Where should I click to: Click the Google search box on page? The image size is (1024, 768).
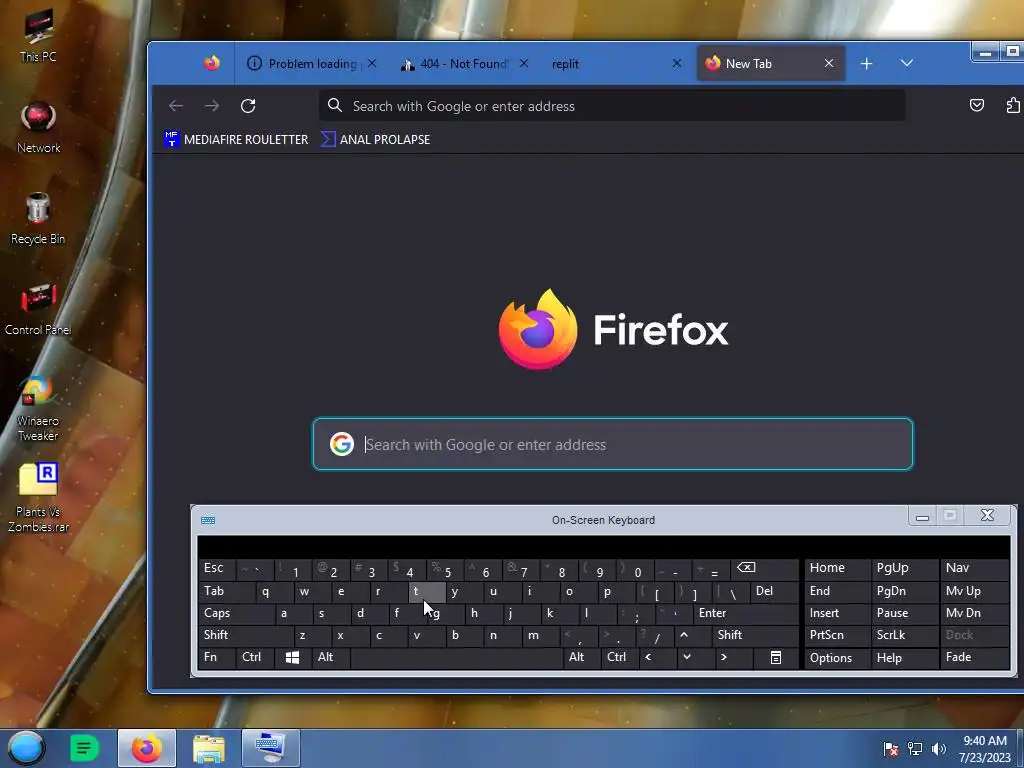(613, 444)
